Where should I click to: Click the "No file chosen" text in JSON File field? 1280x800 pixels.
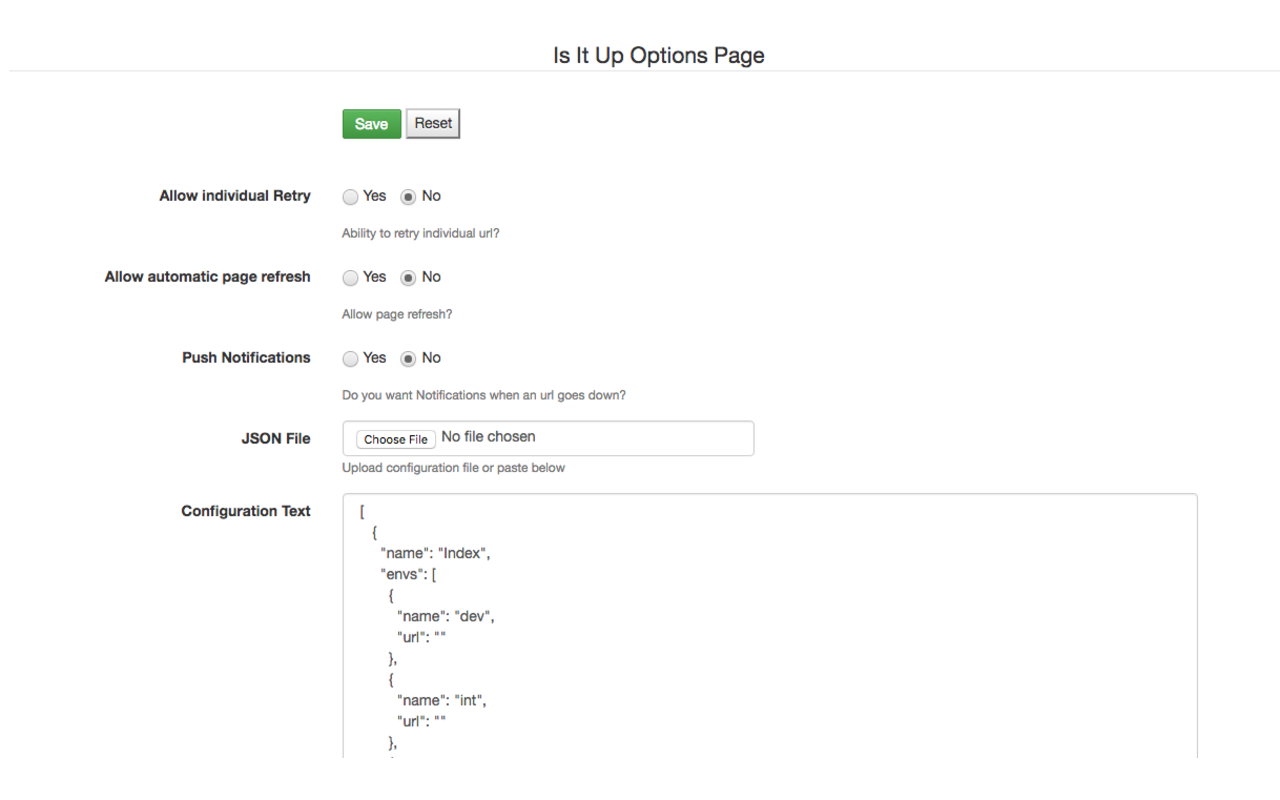tap(488, 437)
